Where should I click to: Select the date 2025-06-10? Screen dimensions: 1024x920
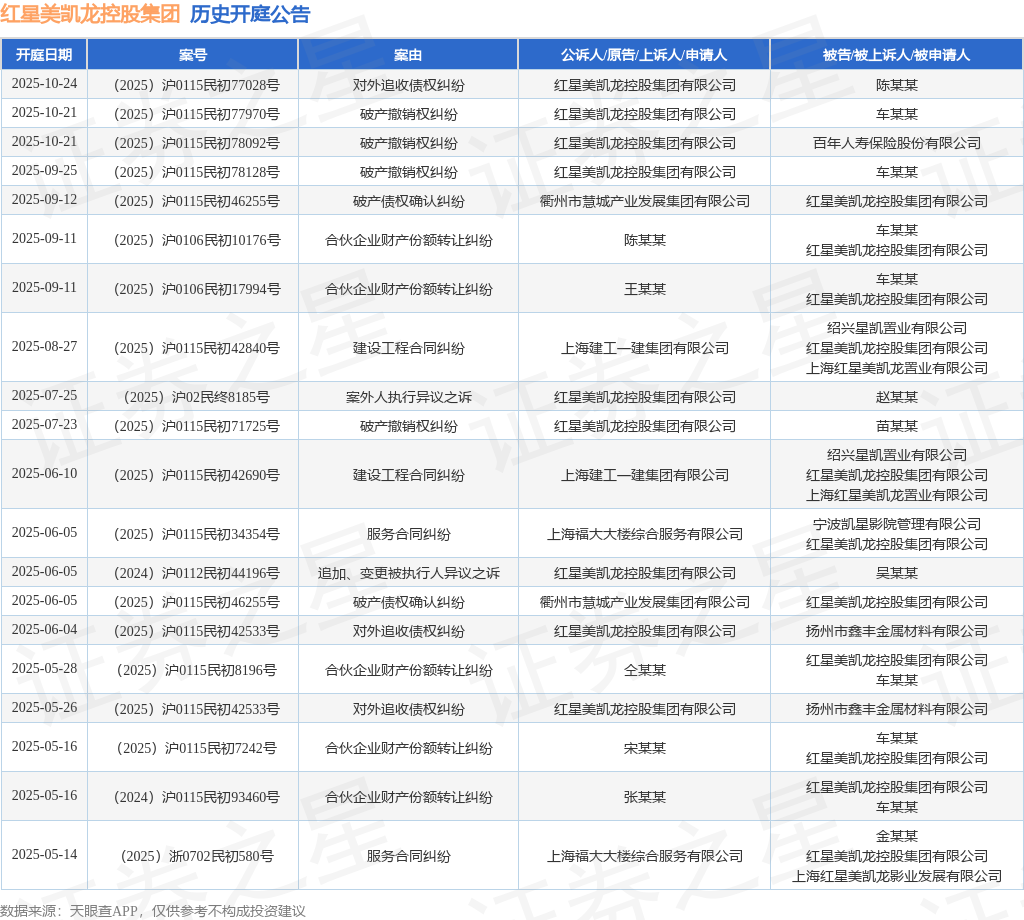[x=44, y=474]
